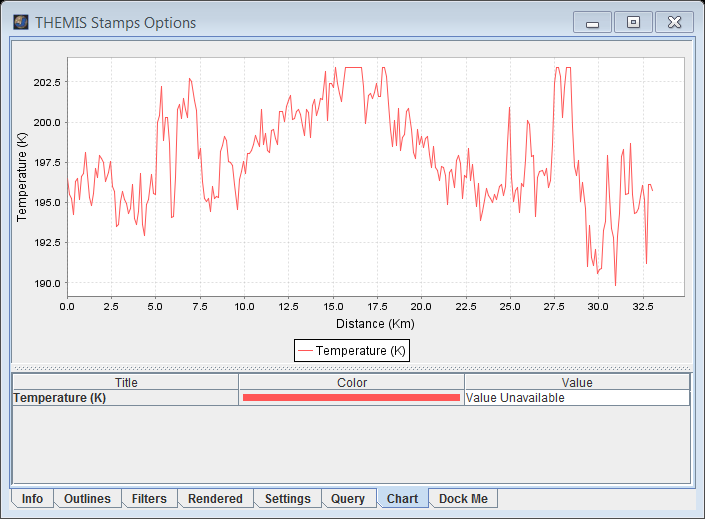Click the Value column header
Viewport: 705px width, 519px height.
tap(577, 382)
